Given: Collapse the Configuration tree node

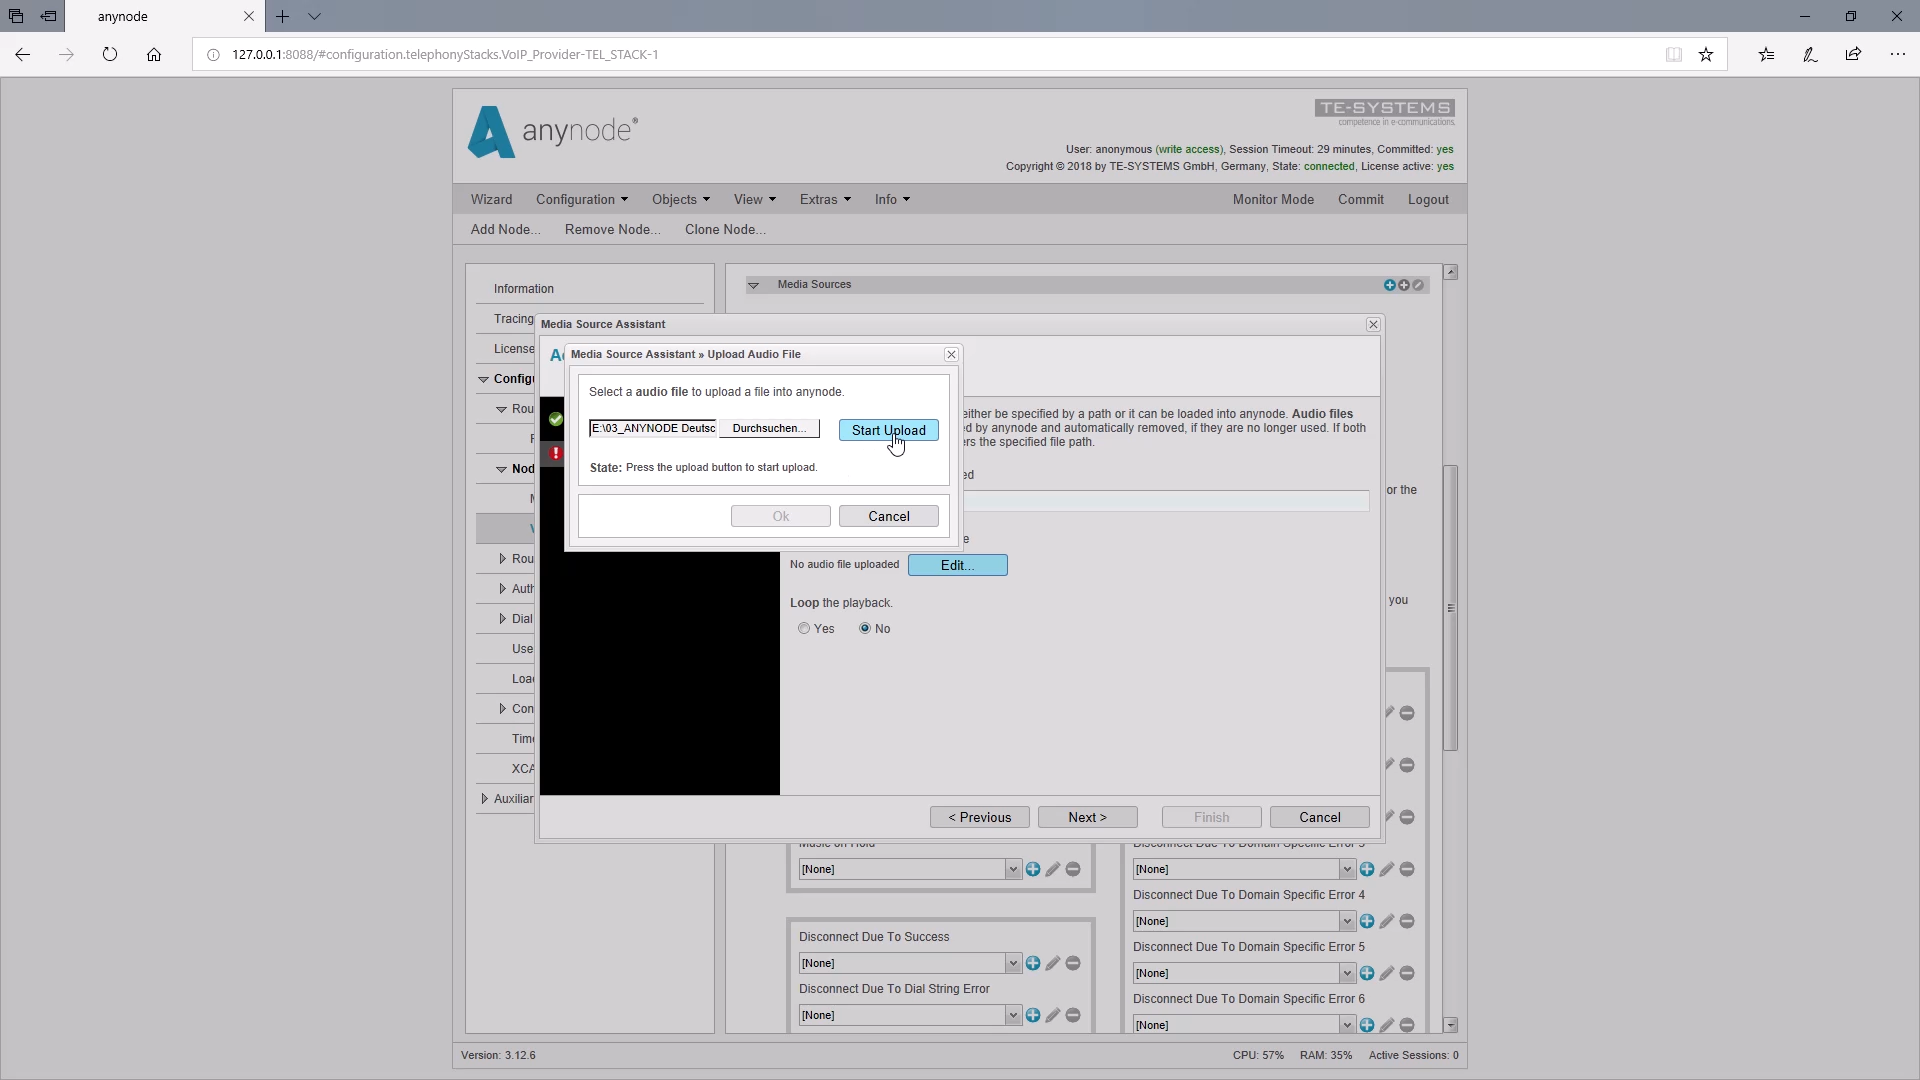Looking at the screenshot, I should (x=484, y=379).
